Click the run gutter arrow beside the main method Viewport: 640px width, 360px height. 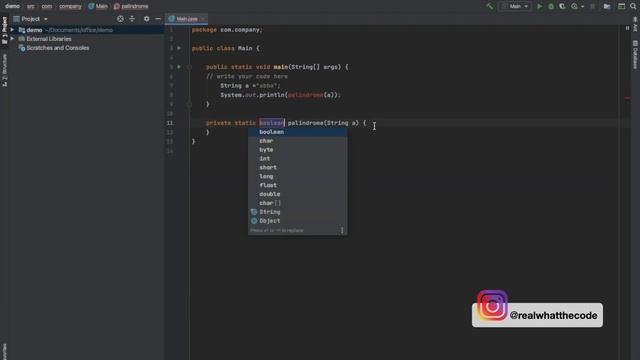[179, 67]
